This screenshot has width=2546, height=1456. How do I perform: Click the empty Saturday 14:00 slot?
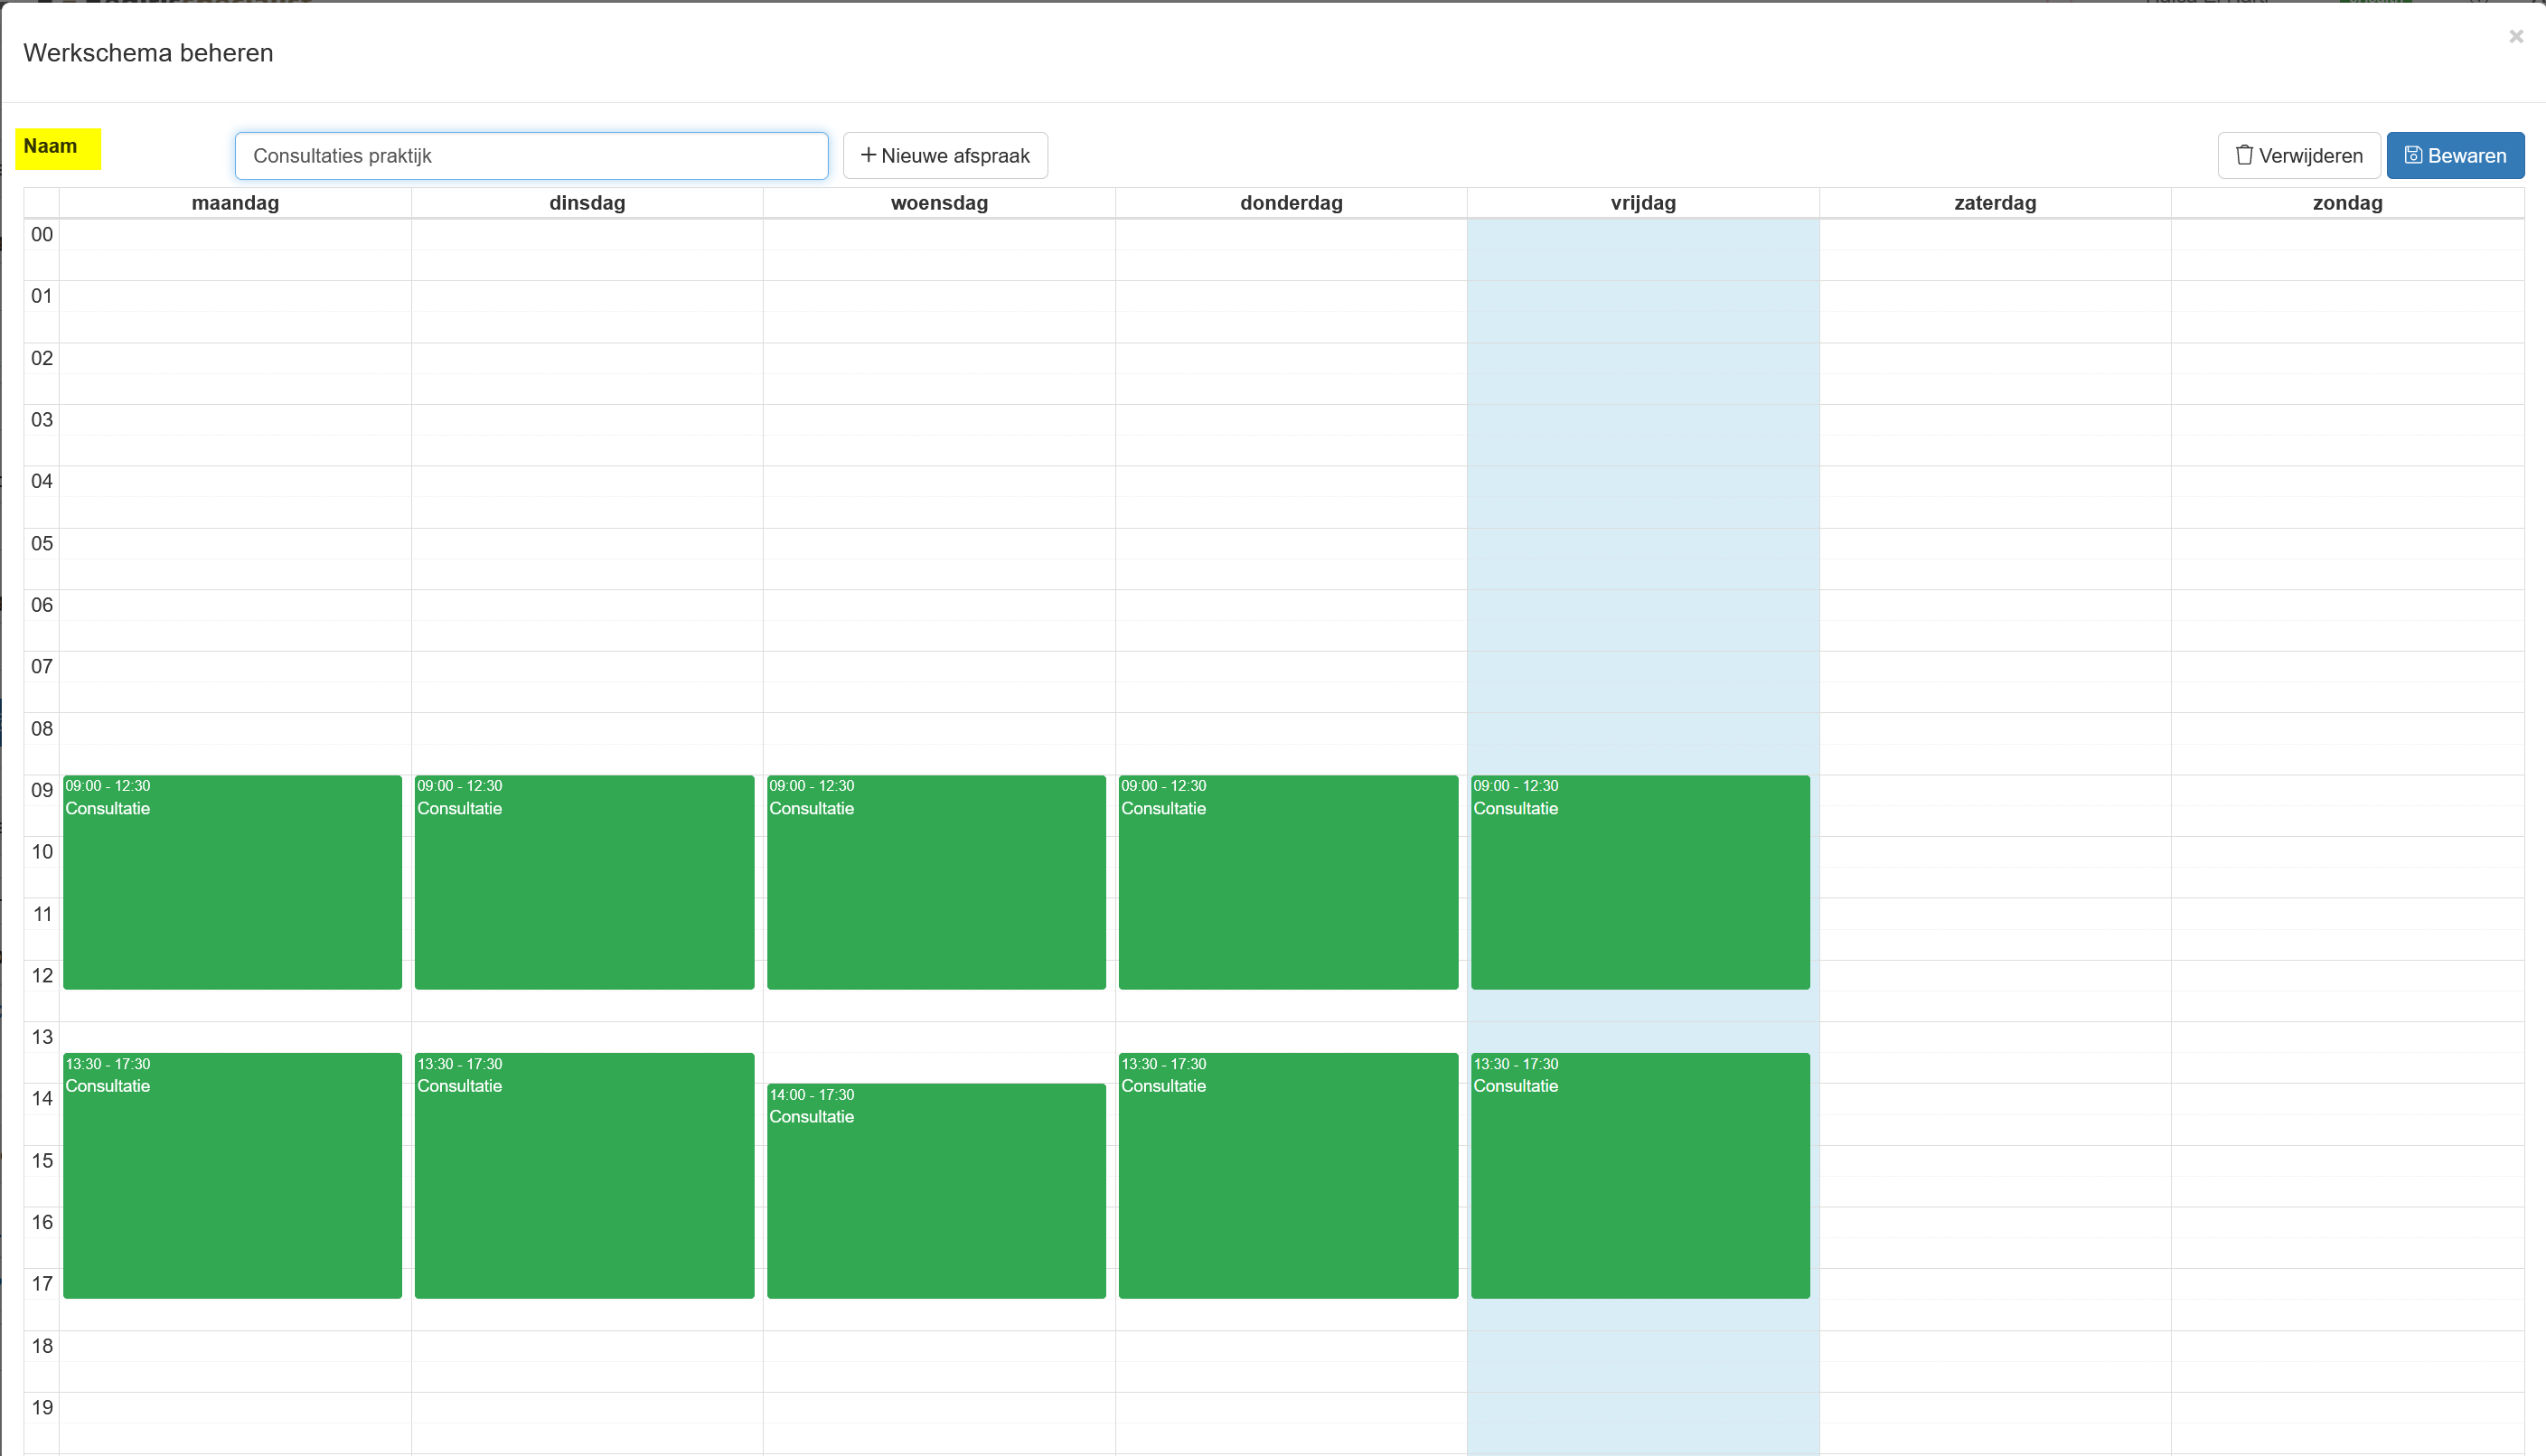coord(1994,1099)
